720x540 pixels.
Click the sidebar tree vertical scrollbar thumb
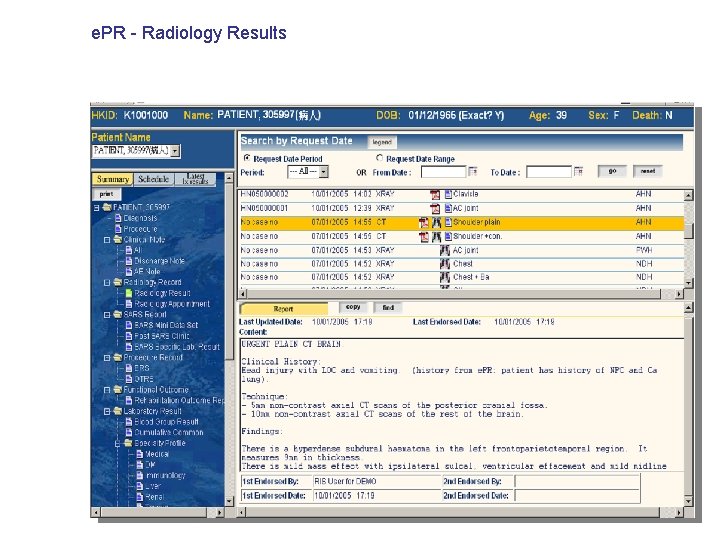click(229, 271)
